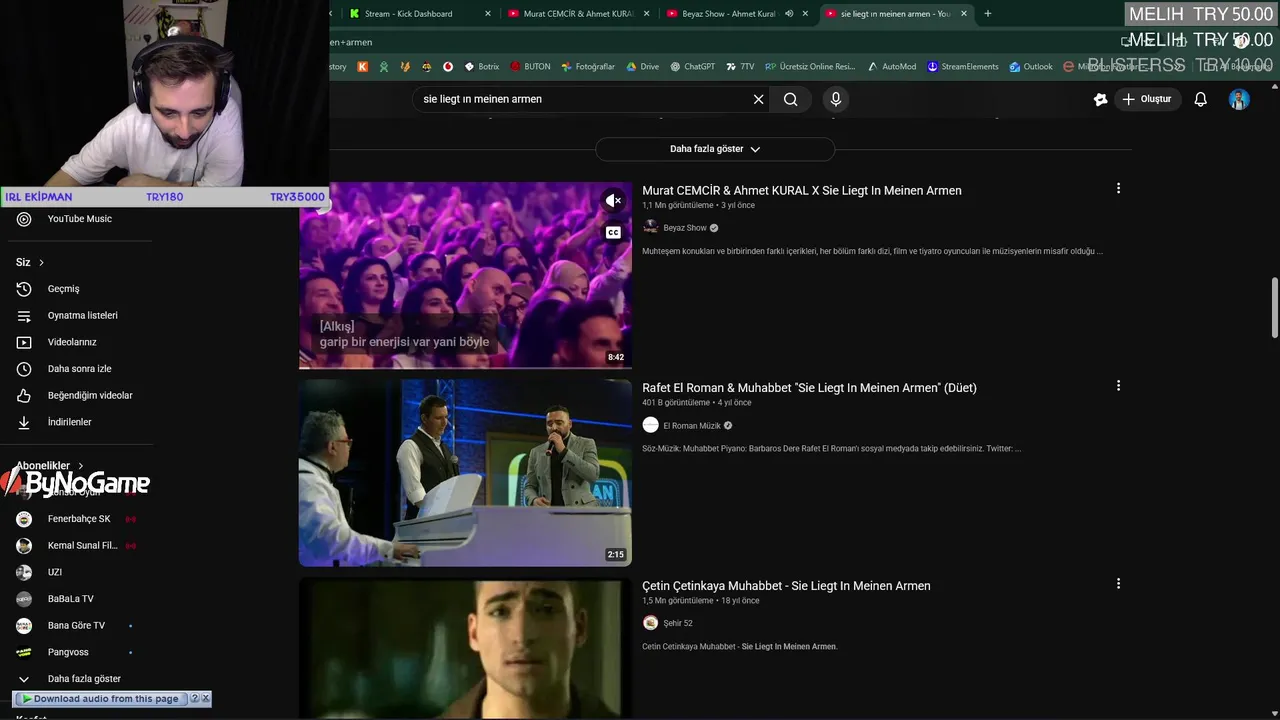Click the Oluştur create button

1147,99
